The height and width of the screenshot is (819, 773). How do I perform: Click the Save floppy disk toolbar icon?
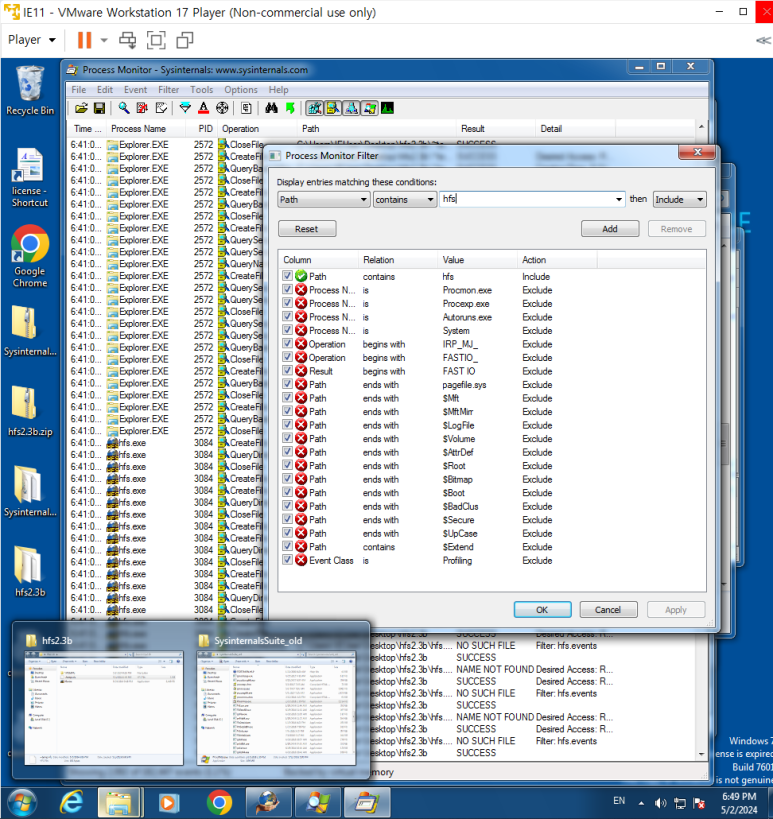pos(99,108)
